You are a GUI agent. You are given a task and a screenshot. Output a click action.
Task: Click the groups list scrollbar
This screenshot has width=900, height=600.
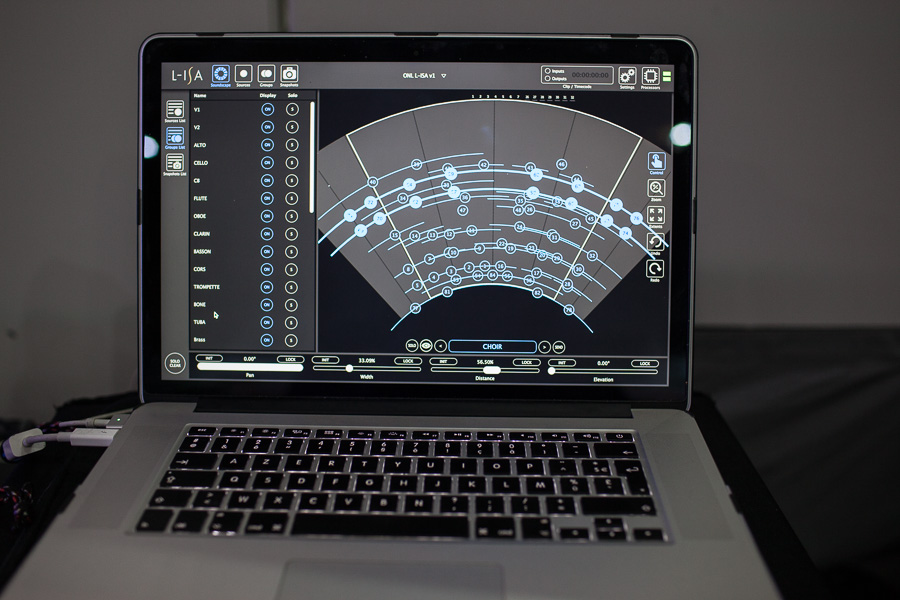click(x=312, y=157)
